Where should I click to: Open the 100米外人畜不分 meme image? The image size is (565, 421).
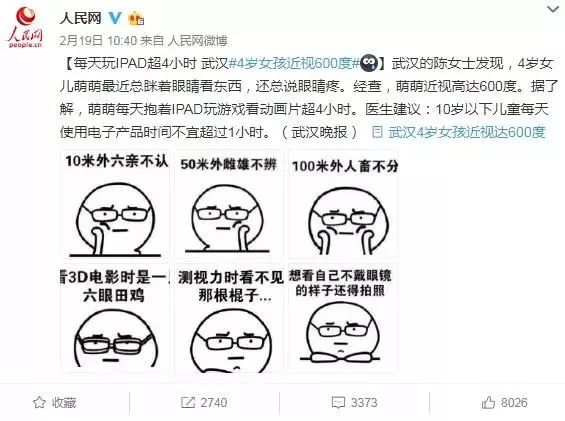(343, 204)
